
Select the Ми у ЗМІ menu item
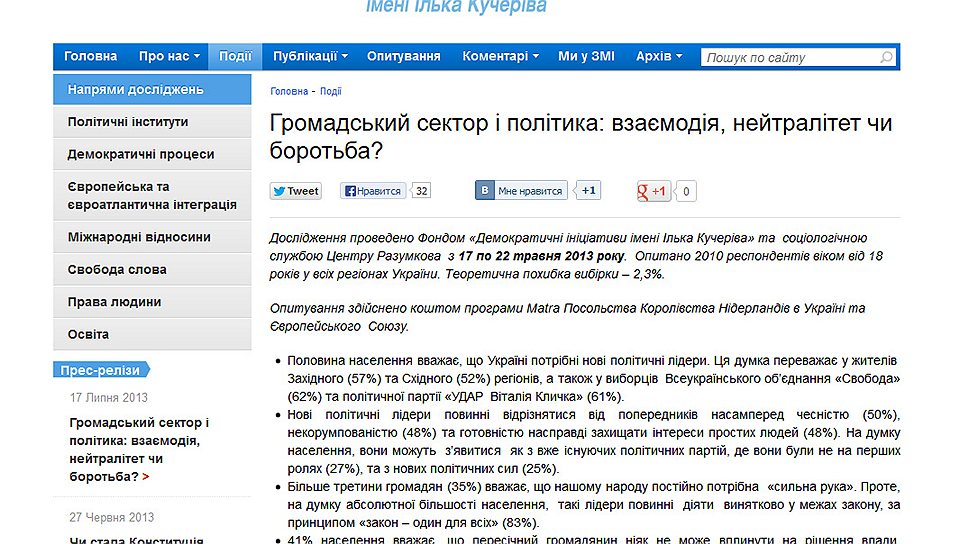click(x=586, y=57)
